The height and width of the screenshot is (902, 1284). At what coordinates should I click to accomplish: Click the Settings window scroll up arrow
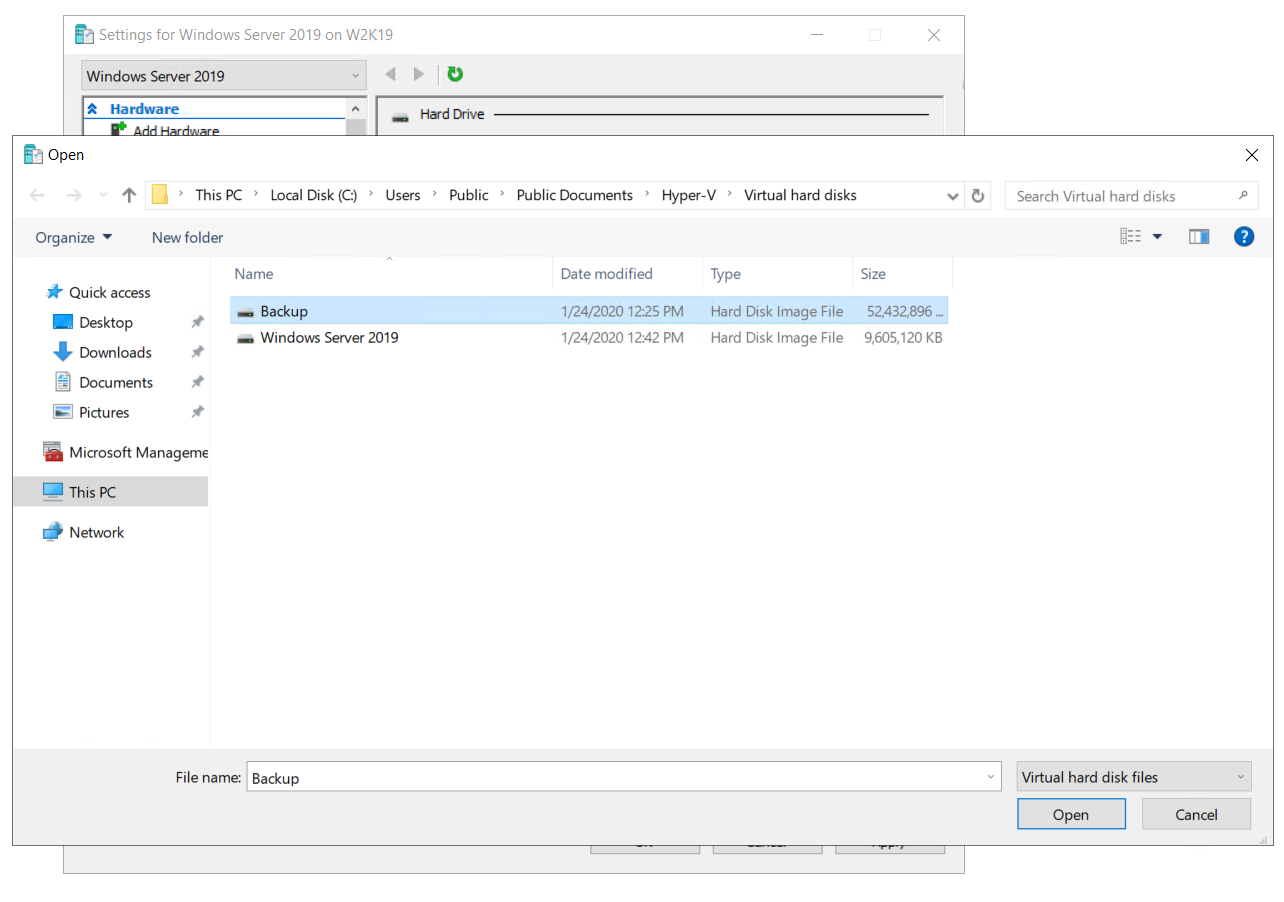click(x=355, y=108)
